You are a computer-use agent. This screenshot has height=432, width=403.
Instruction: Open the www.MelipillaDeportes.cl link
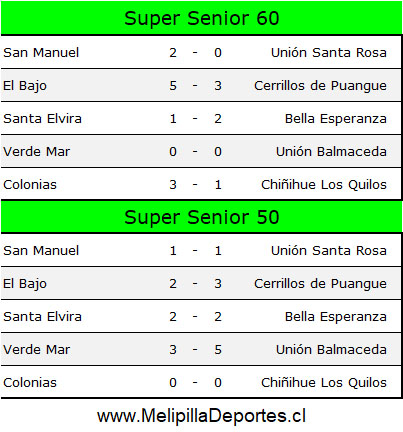tap(201, 416)
